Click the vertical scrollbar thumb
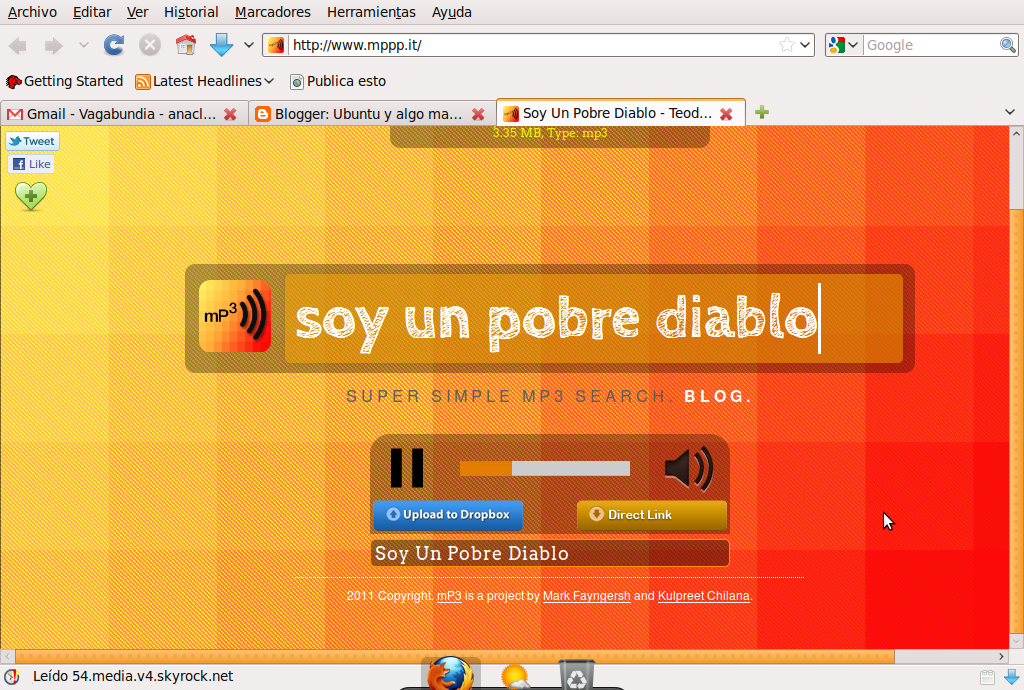Viewport: 1024px width, 690px height. (1016, 421)
